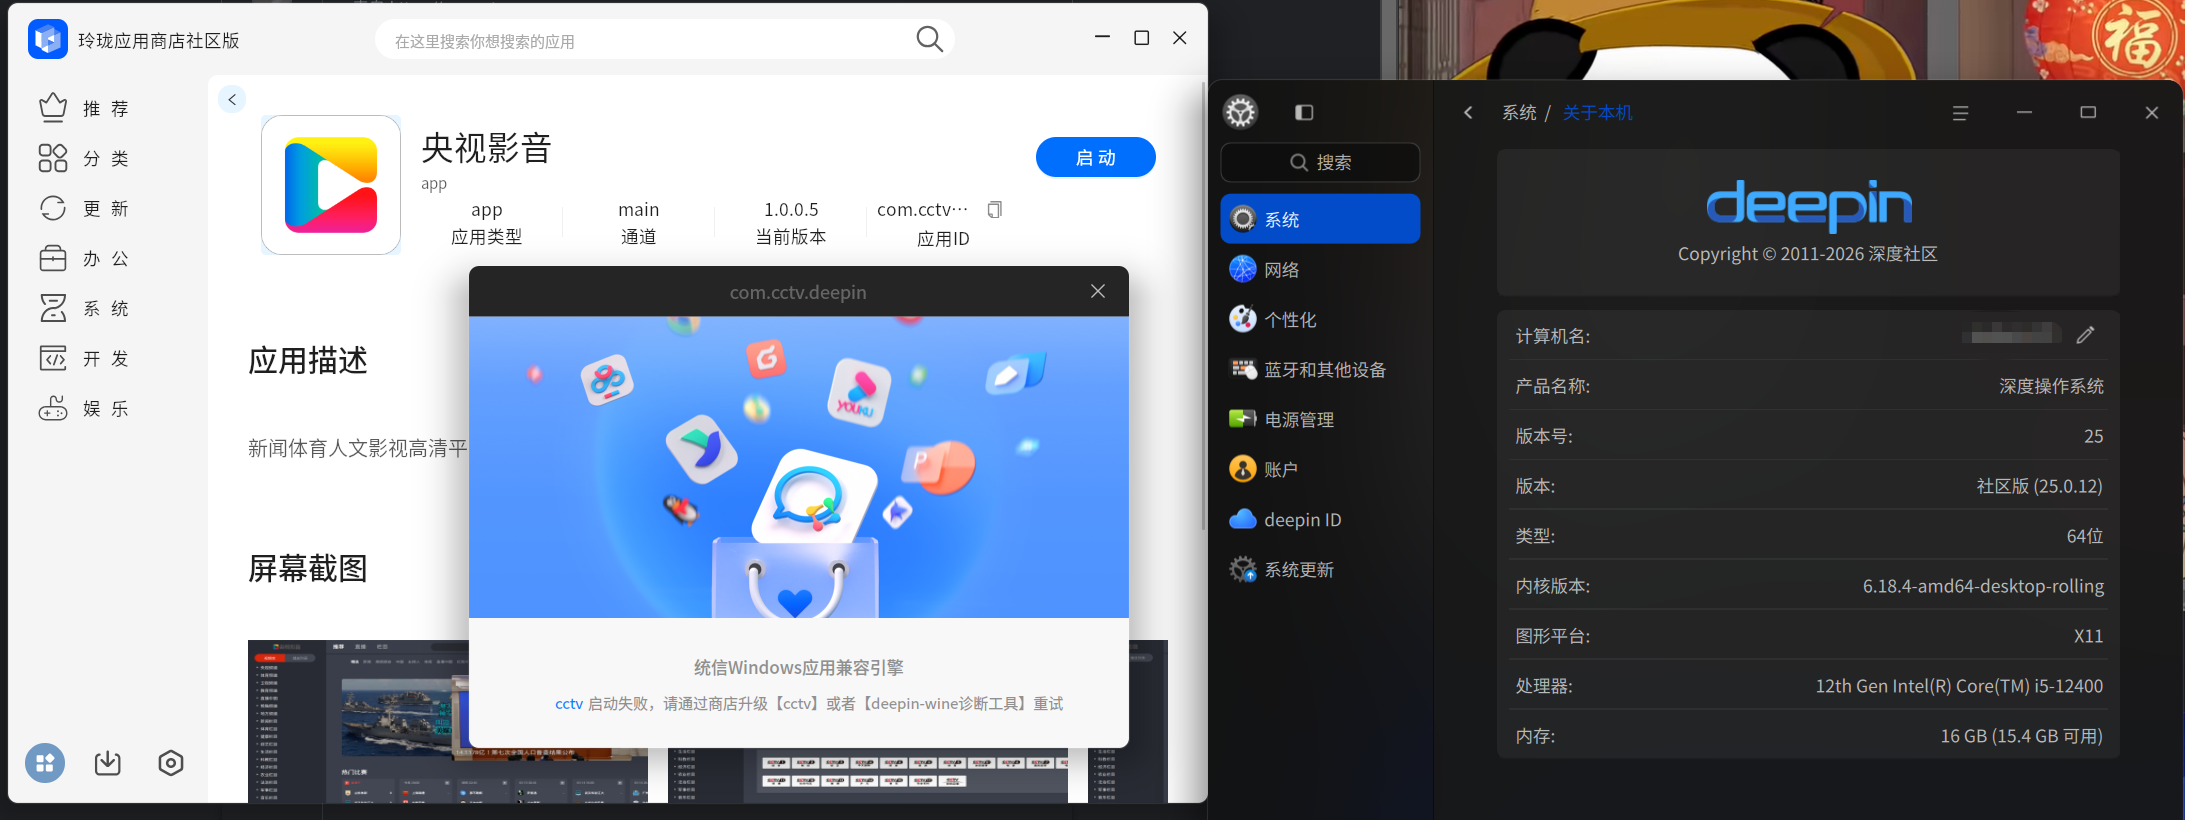The height and width of the screenshot is (820, 2185).
Task: Open 网络 network settings
Action: point(1320,269)
